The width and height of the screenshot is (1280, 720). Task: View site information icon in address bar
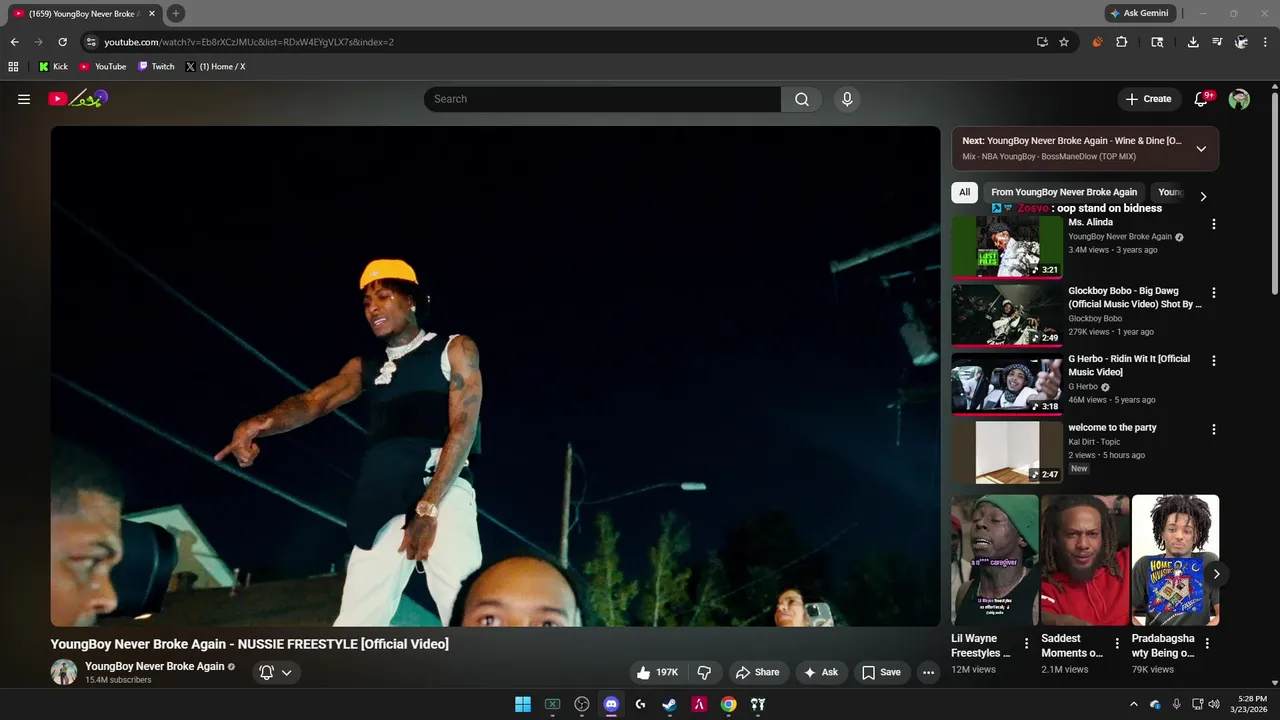[91, 42]
